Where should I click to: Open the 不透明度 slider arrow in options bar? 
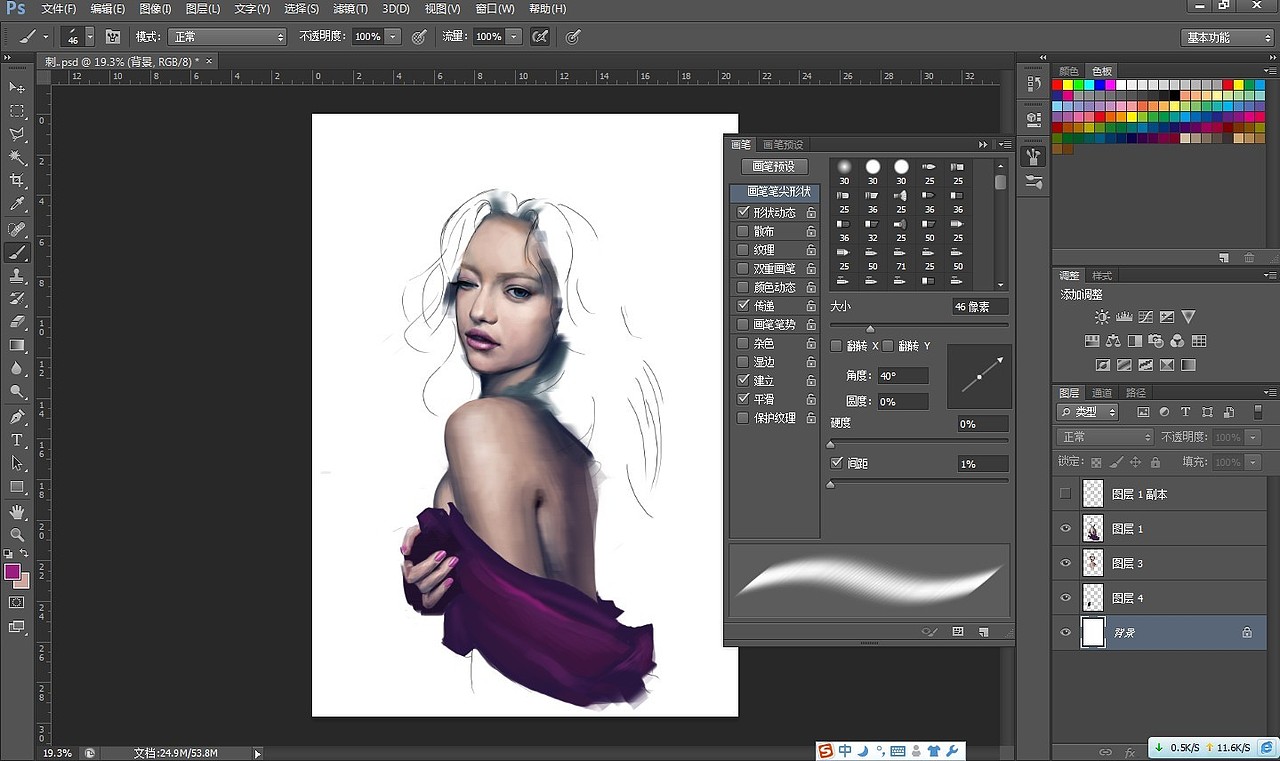coord(393,36)
